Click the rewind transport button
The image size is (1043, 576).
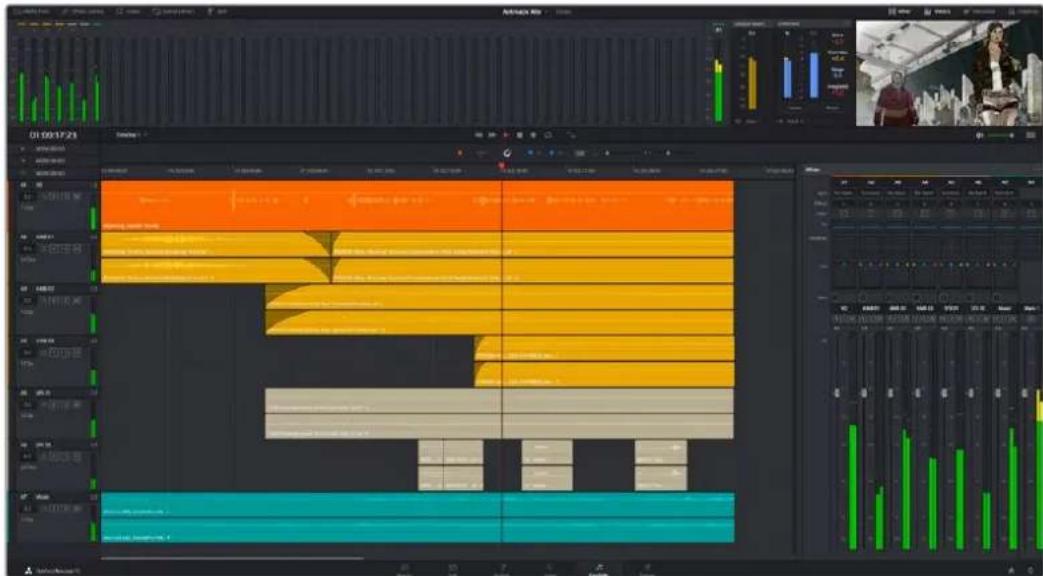tap(479, 135)
